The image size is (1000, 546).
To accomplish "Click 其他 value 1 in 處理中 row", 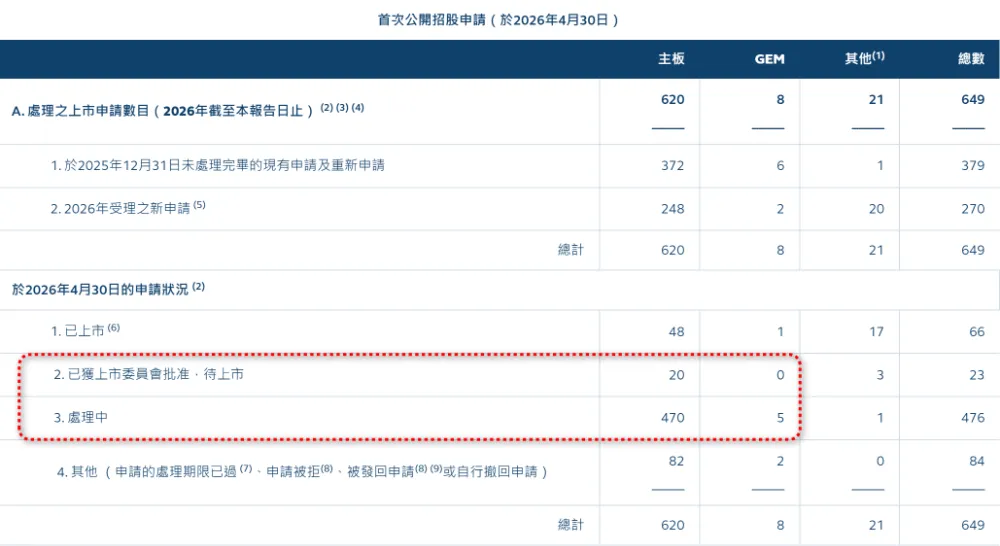I will tap(880, 418).
